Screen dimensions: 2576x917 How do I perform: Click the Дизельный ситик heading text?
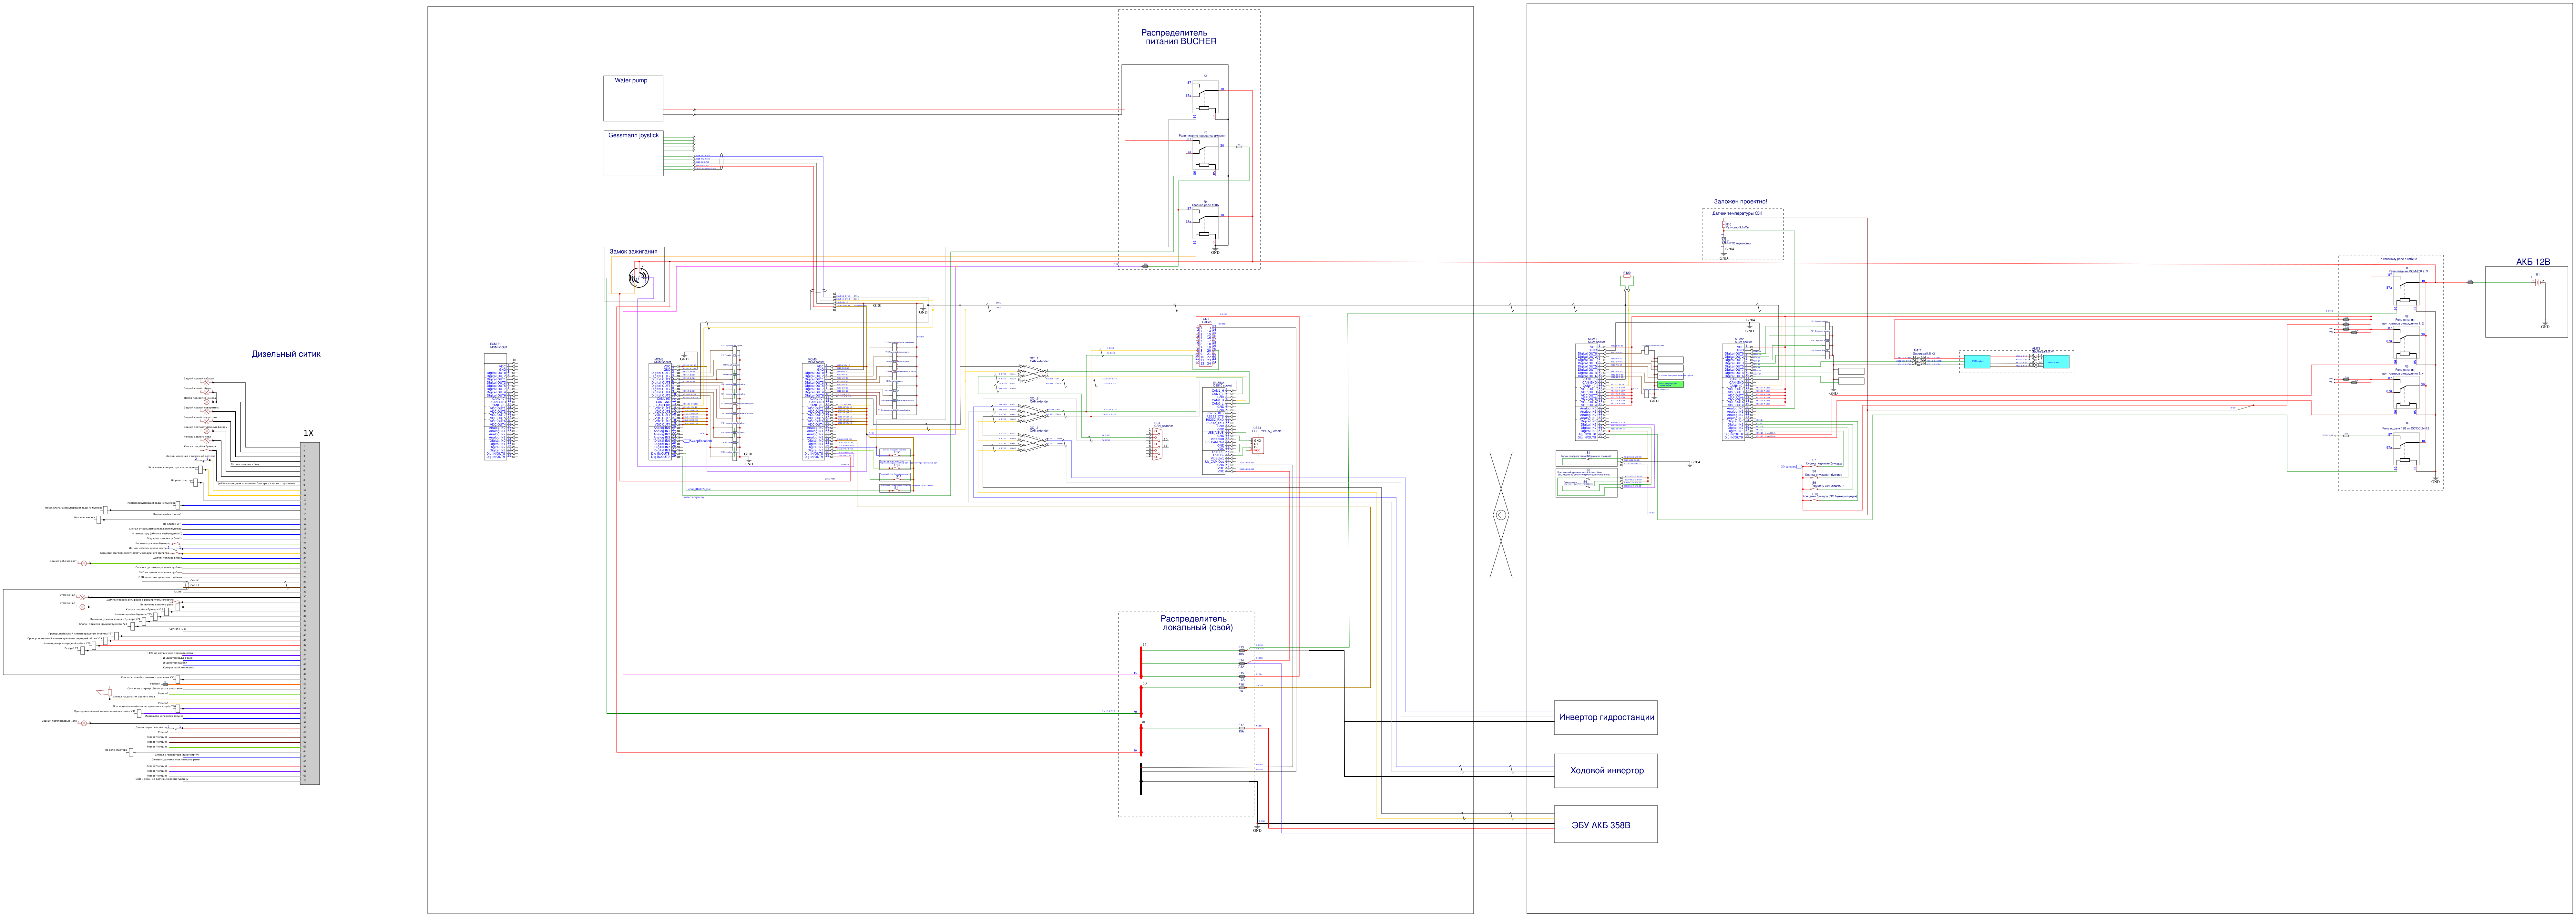pos(286,354)
